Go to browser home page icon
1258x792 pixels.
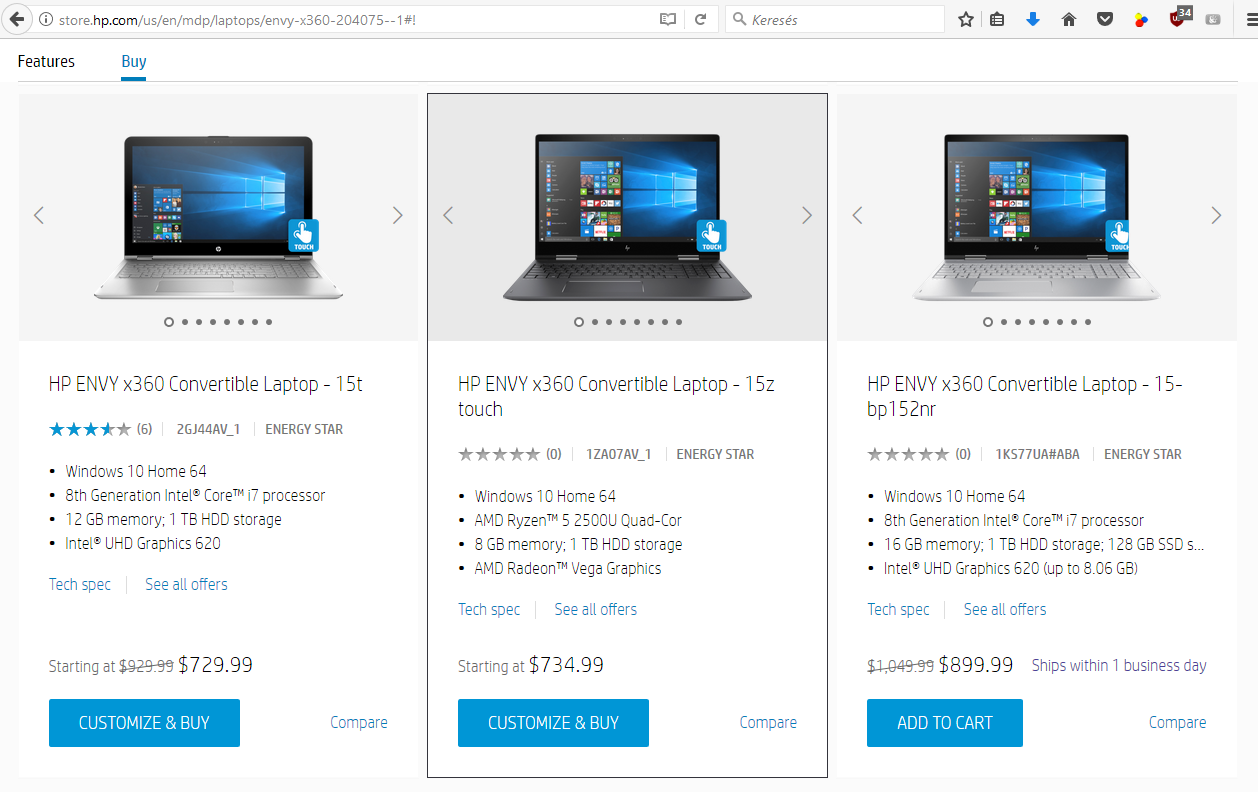click(x=1069, y=19)
